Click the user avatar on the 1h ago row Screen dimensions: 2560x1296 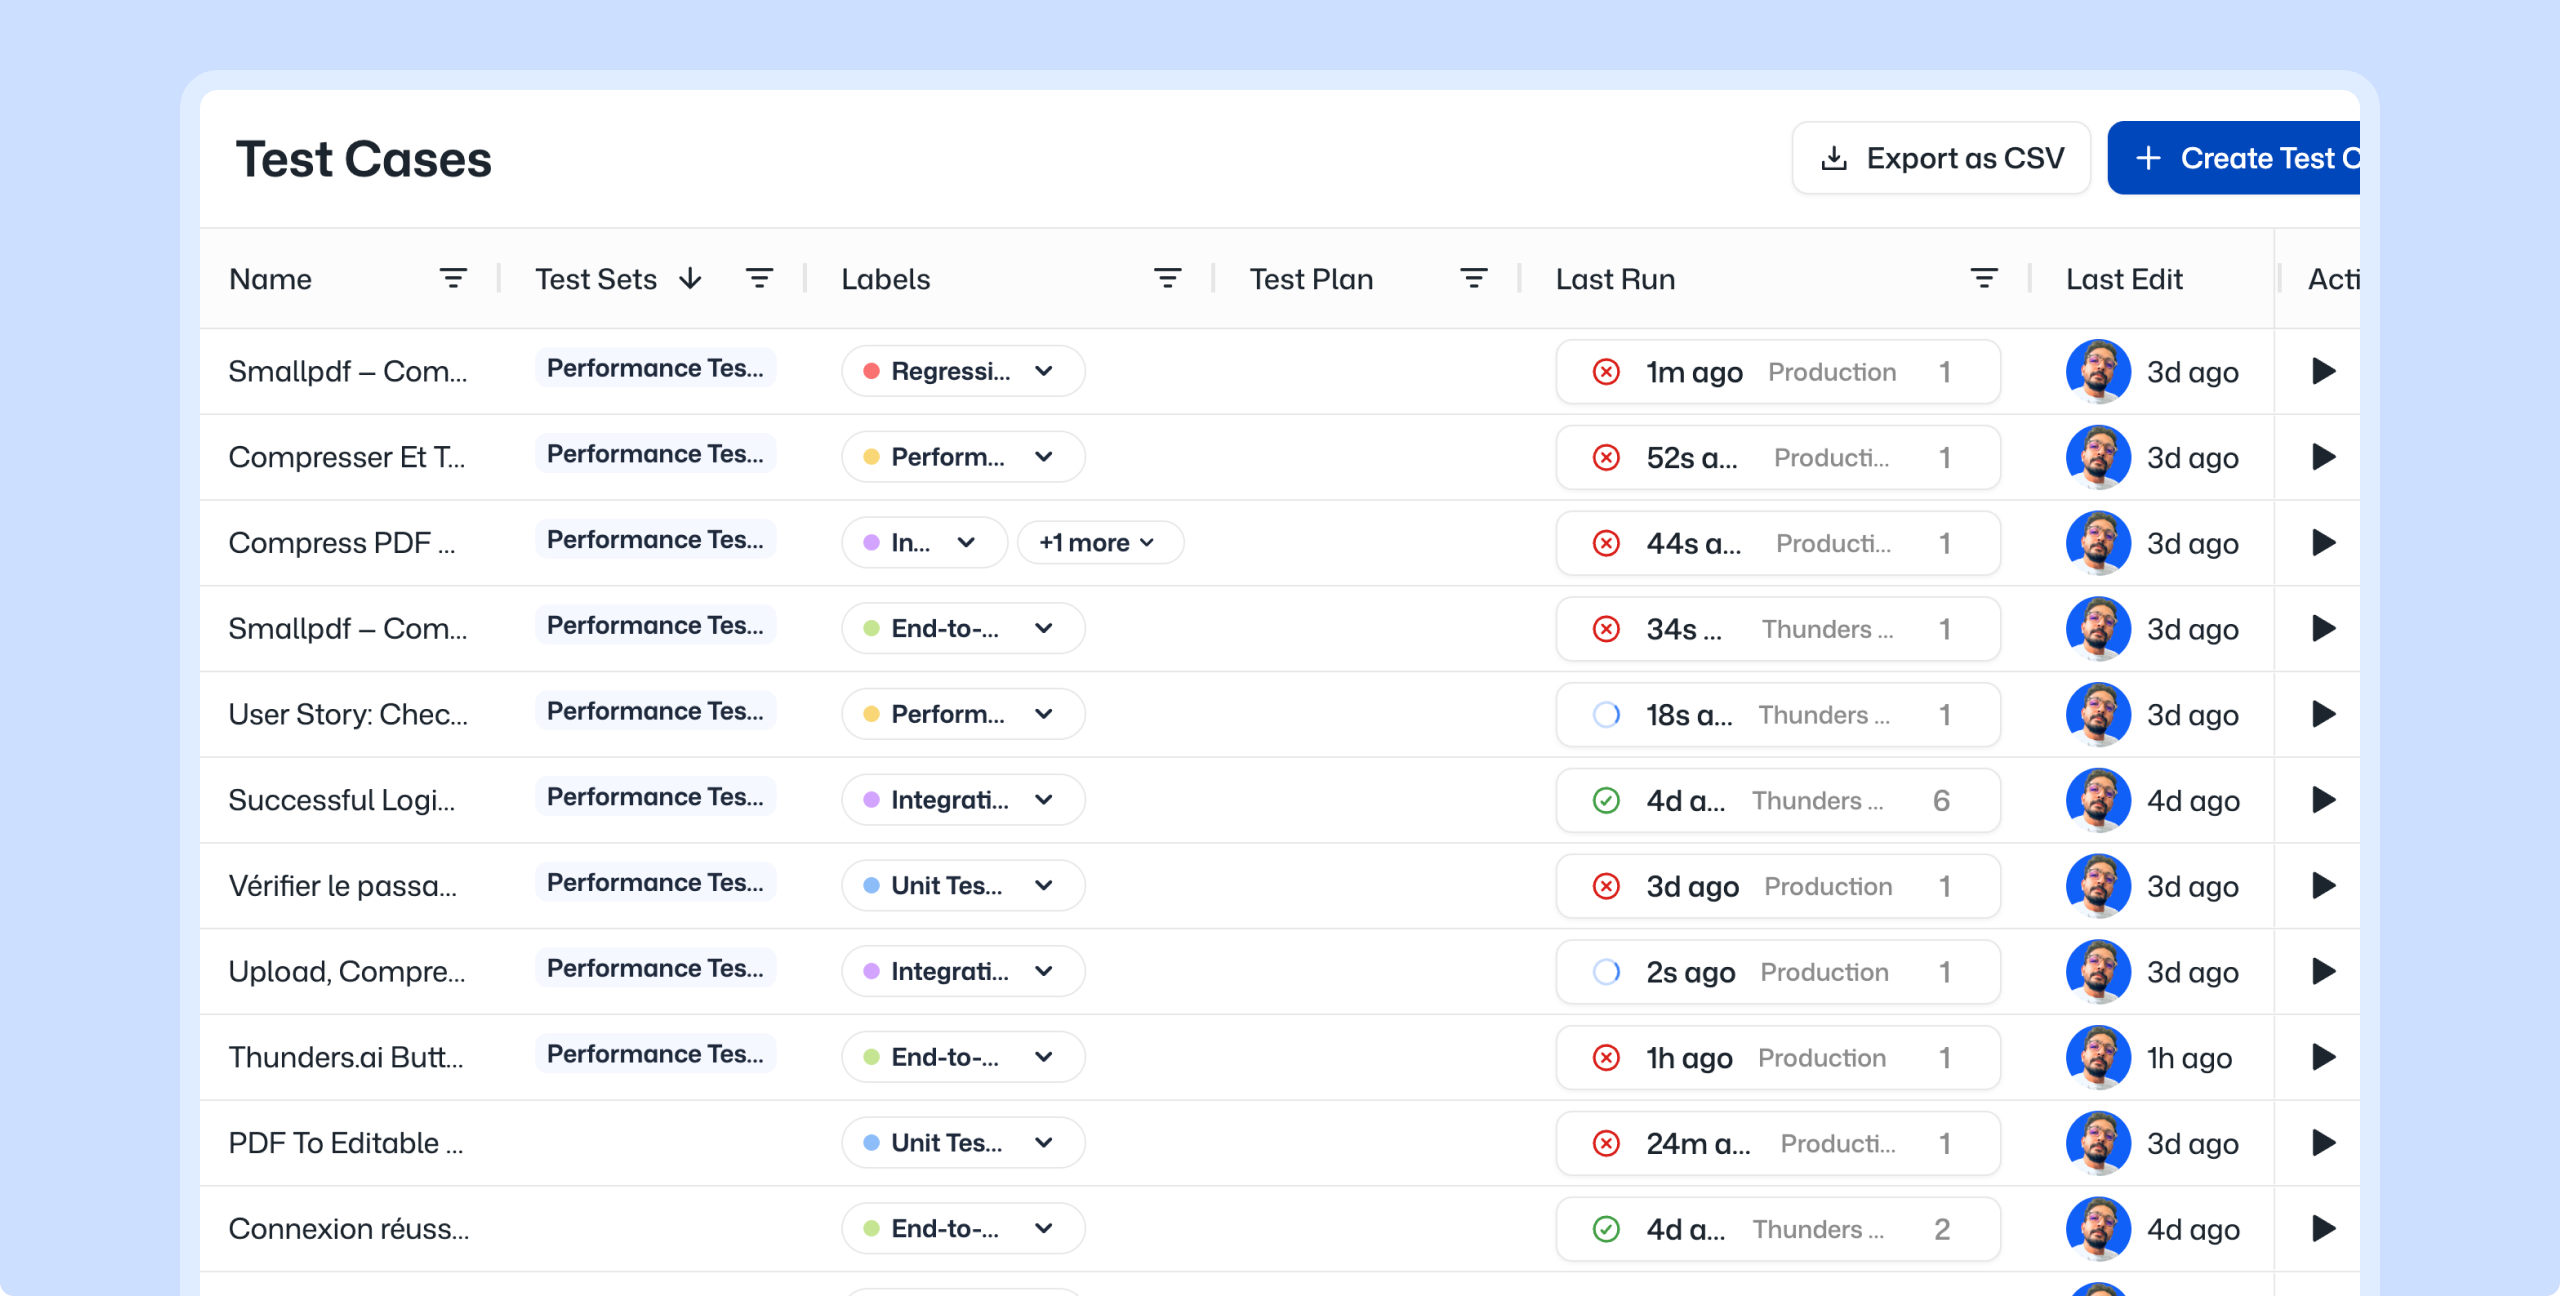tap(2098, 1057)
